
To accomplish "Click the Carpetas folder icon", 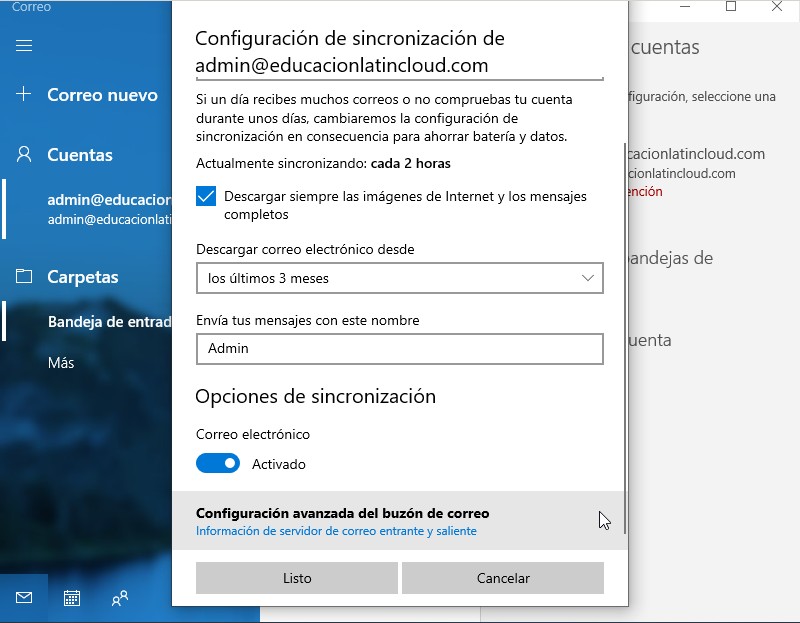I will pos(24,276).
